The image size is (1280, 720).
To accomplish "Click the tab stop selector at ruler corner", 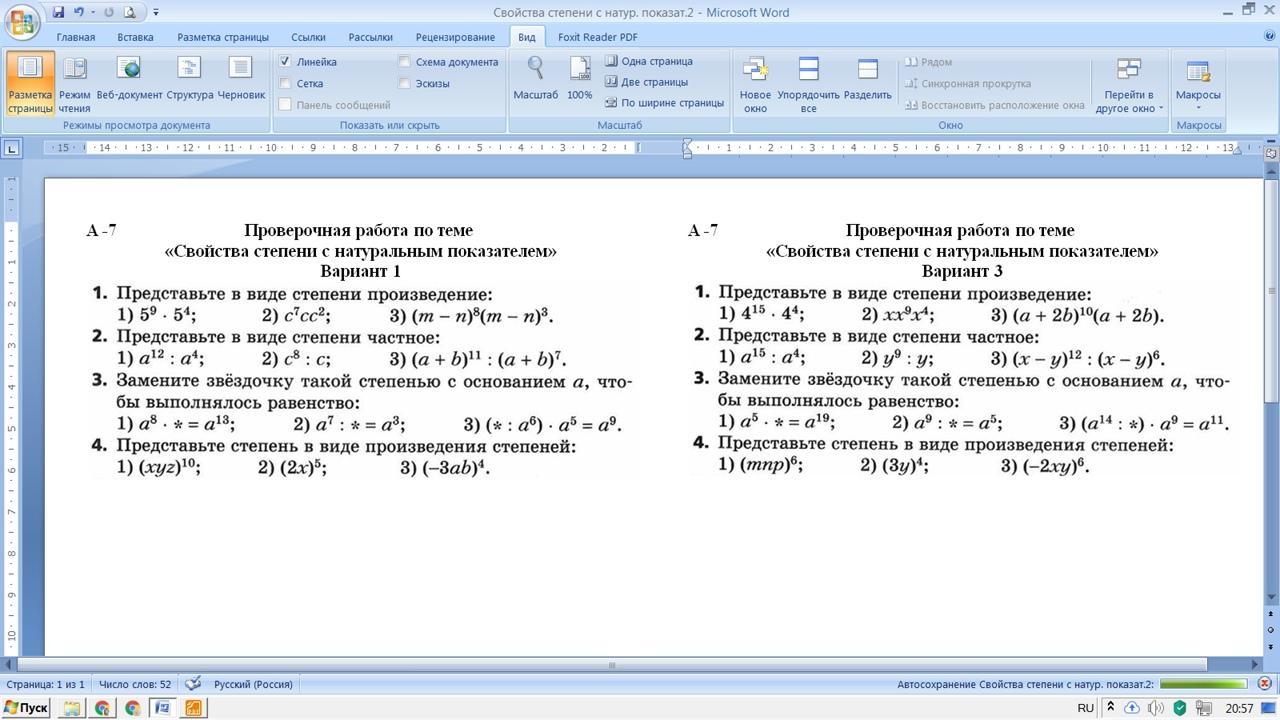I will tap(11, 148).
